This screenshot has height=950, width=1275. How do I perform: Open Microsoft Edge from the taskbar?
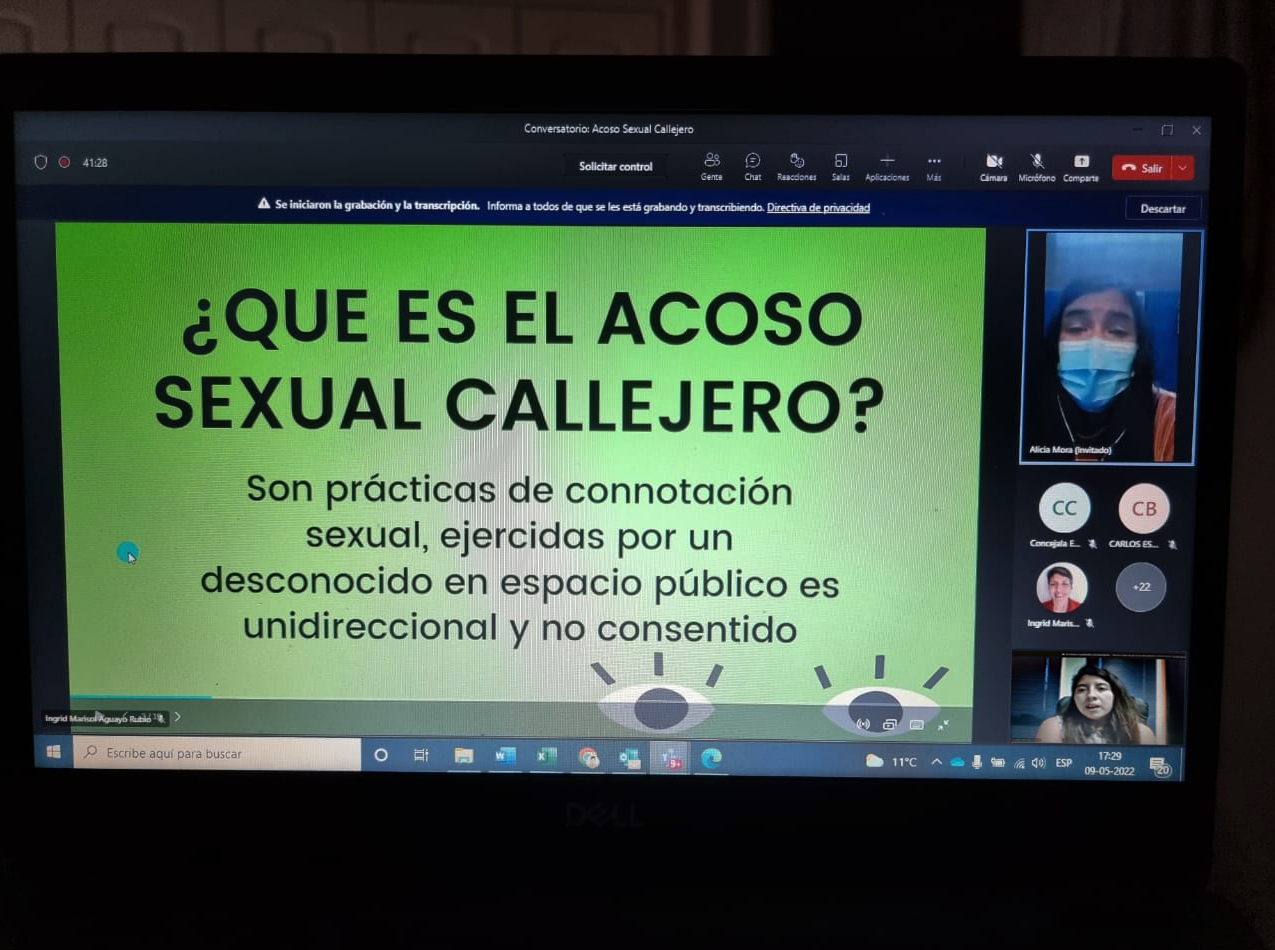(x=711, y=758)
